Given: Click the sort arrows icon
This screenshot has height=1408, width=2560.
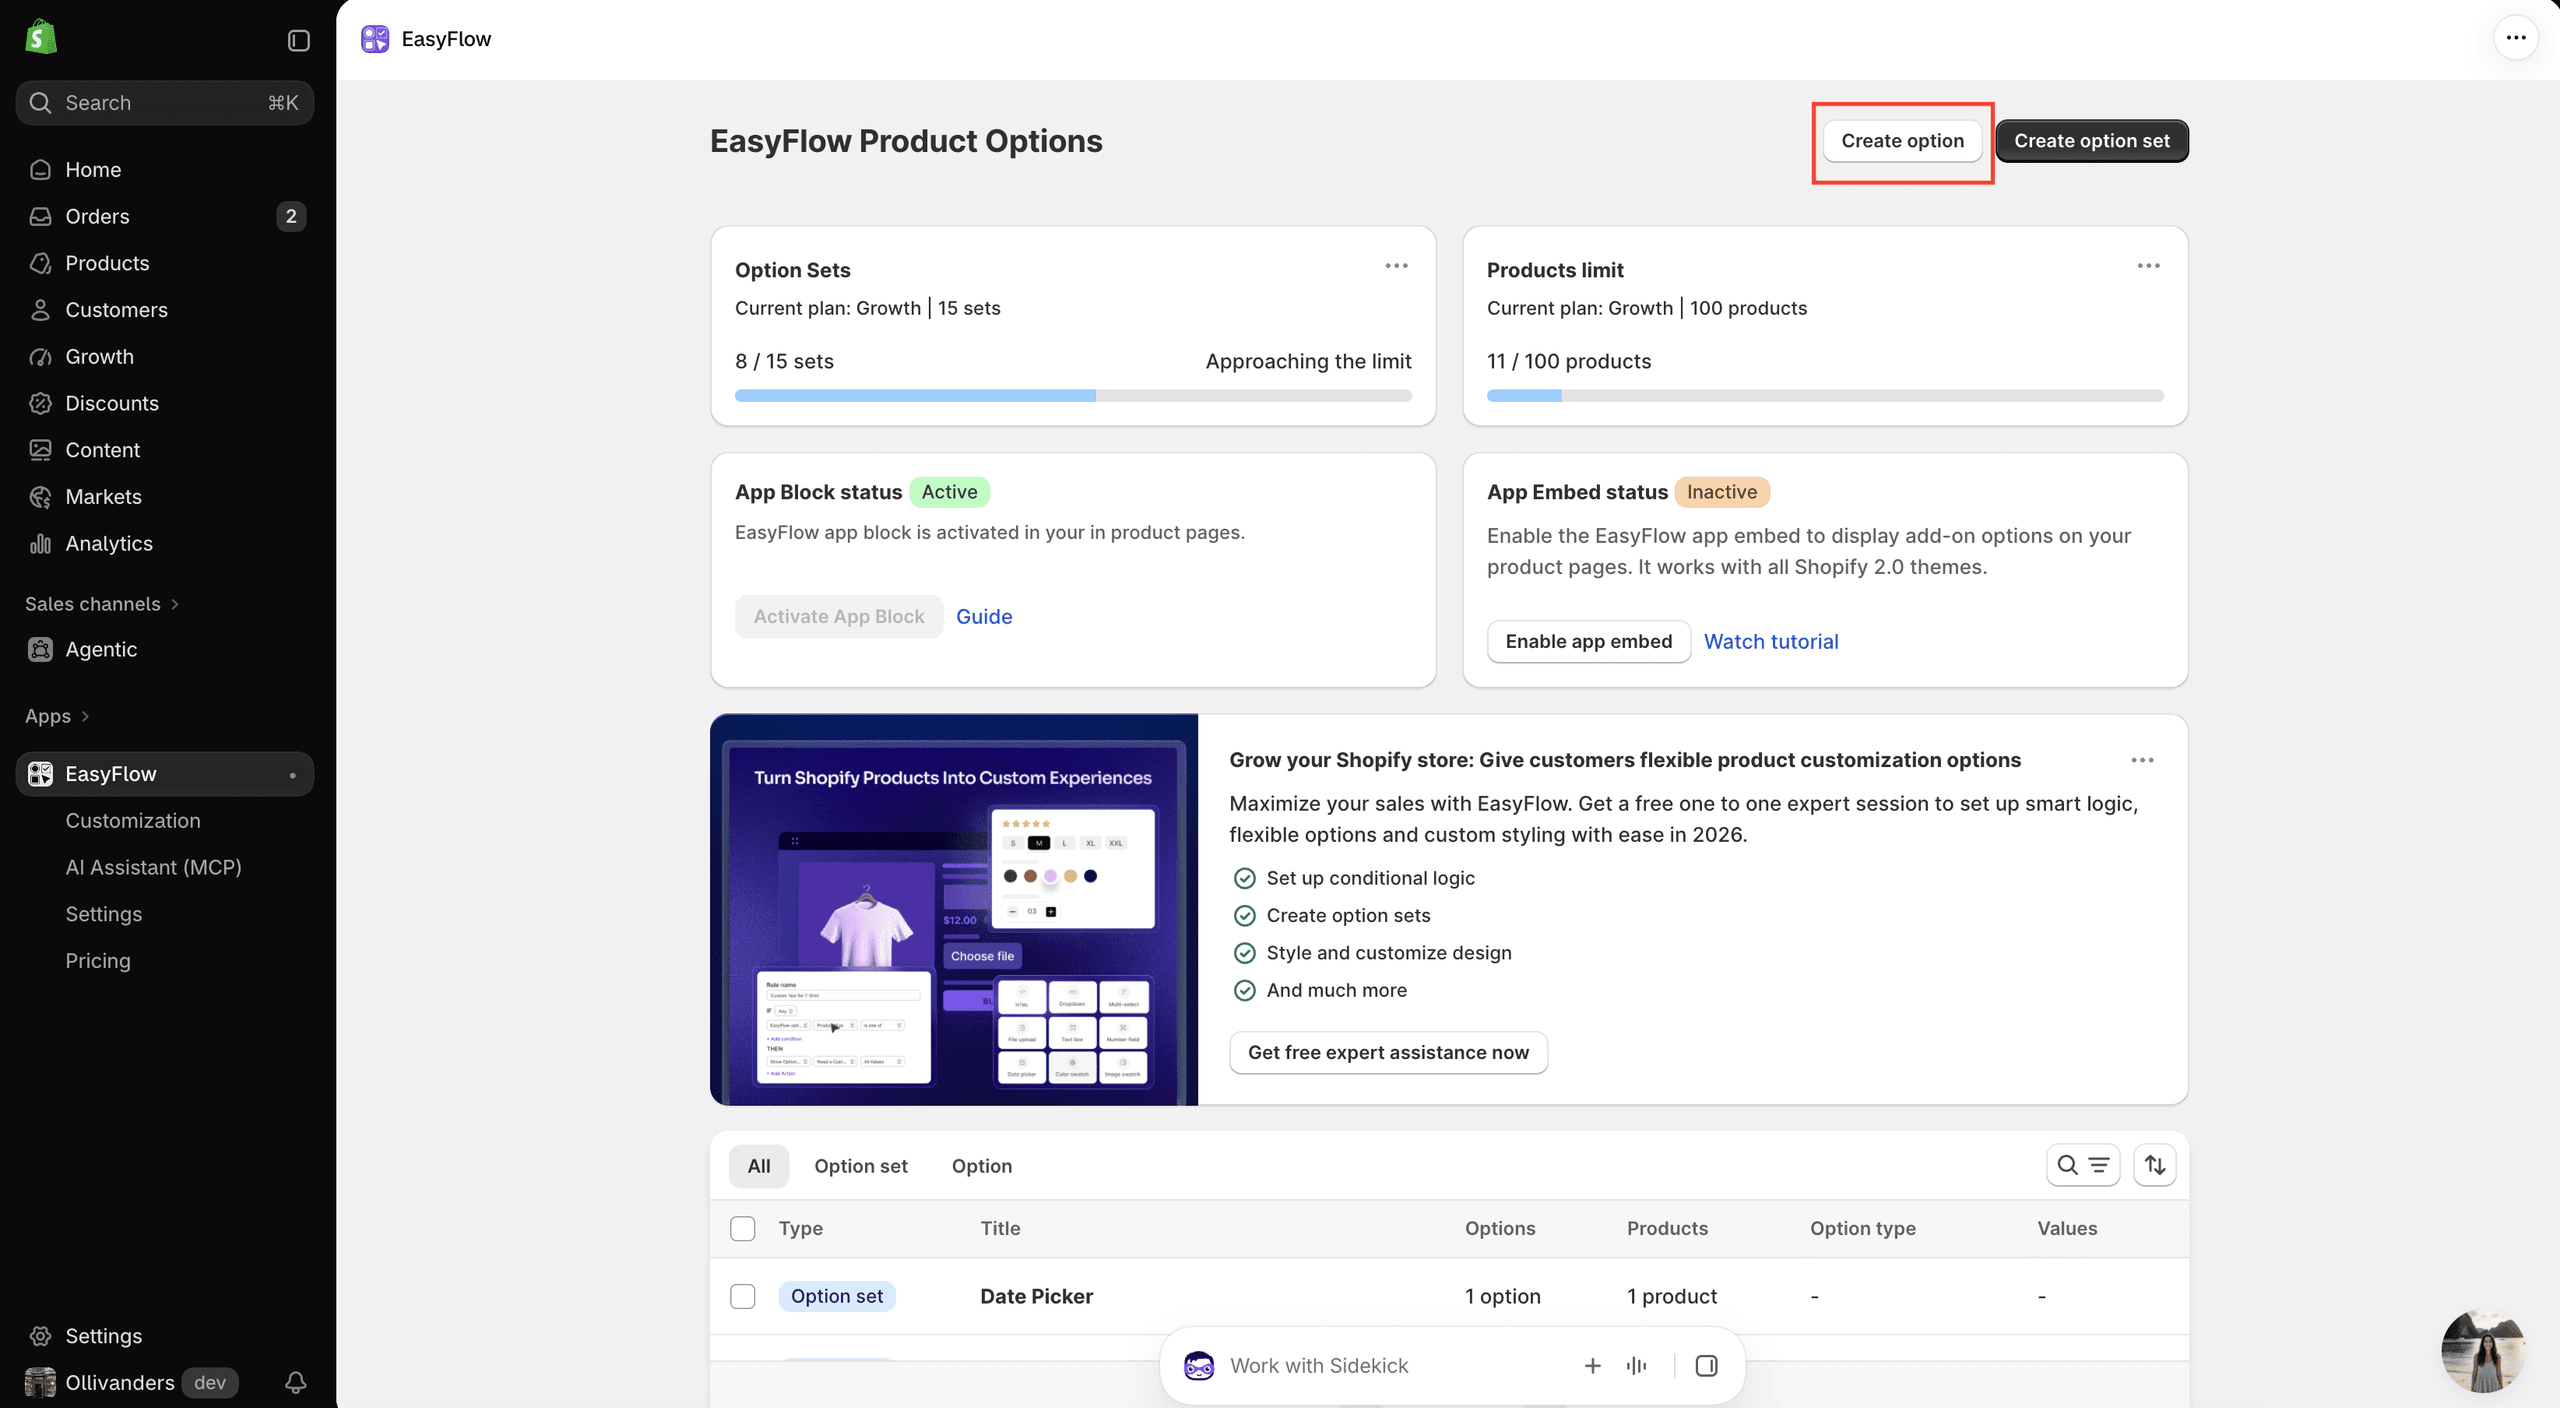Looking at the screenshot, I should (2155, 1165).
